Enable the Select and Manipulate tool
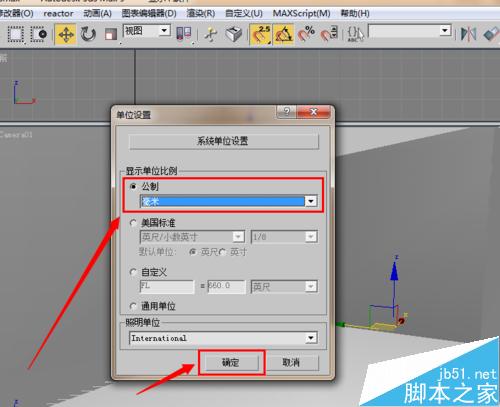This screenshot has width=500, height=407. click(211, 34)
